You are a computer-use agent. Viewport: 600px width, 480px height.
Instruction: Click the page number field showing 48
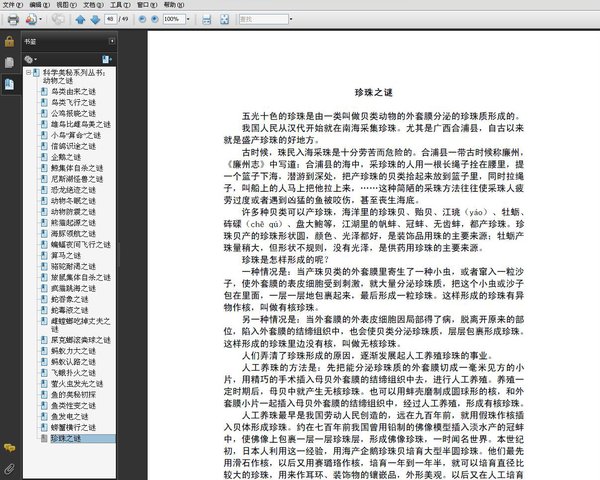pyautogui.click(x=110, y=19)
